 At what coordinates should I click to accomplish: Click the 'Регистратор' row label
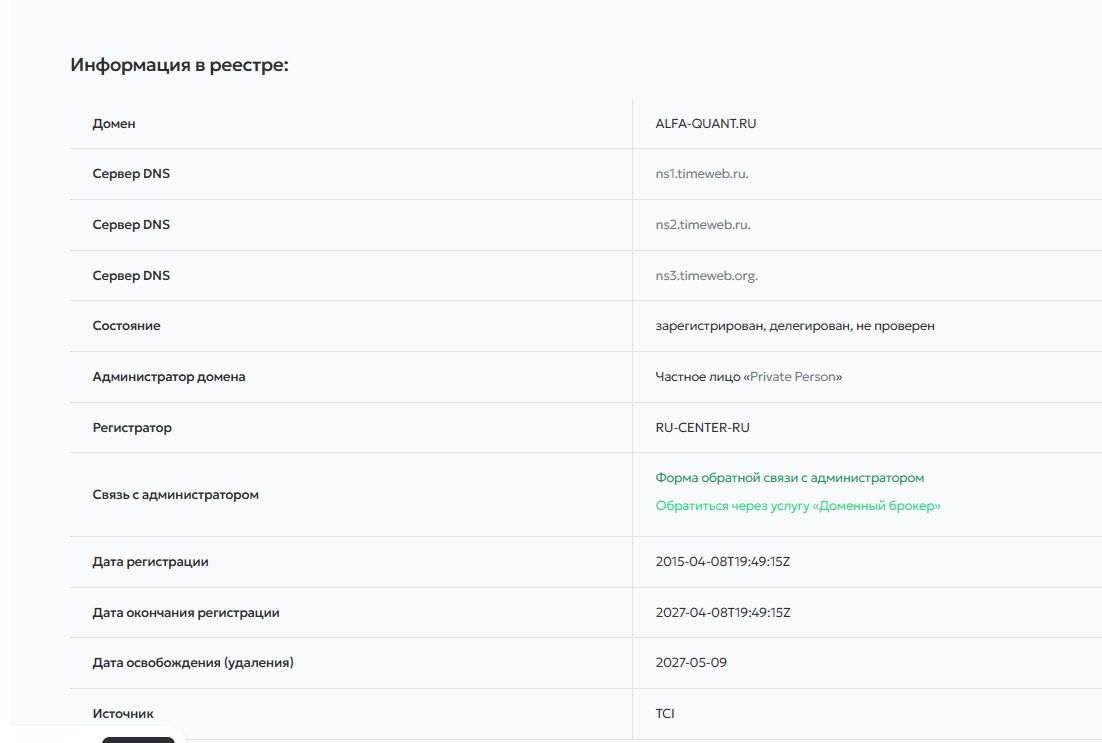[132, 428]
